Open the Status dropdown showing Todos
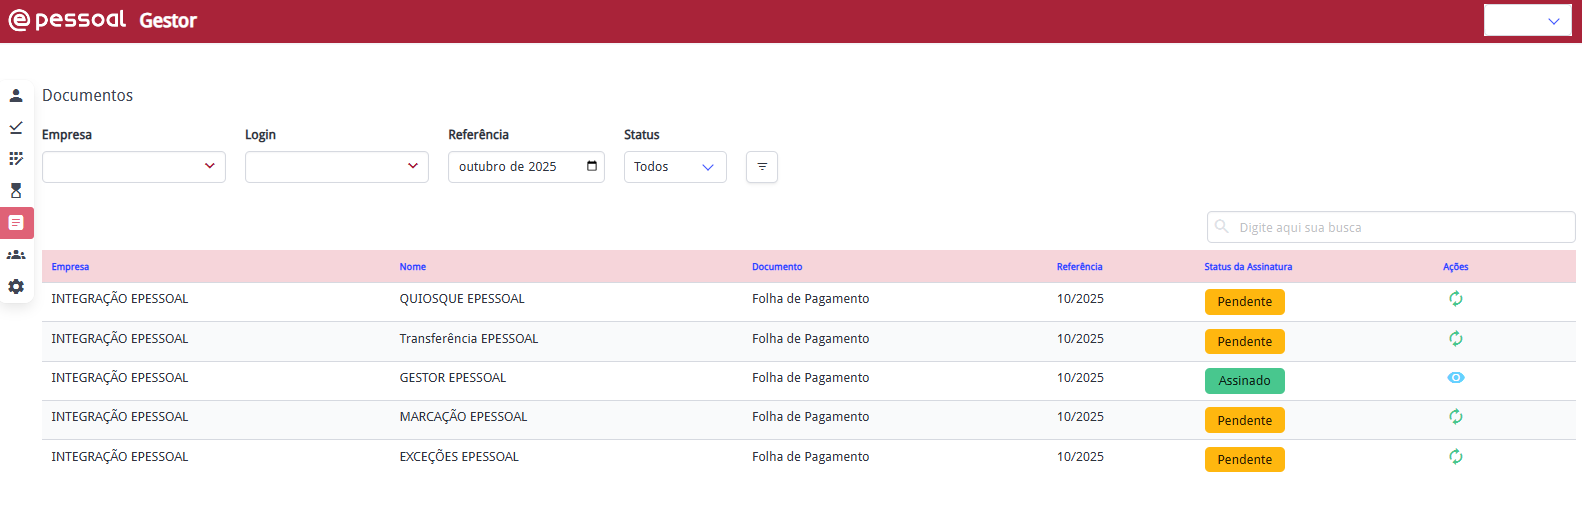Viewport: 1582px width, 513px height. click(x=675, y=167)
